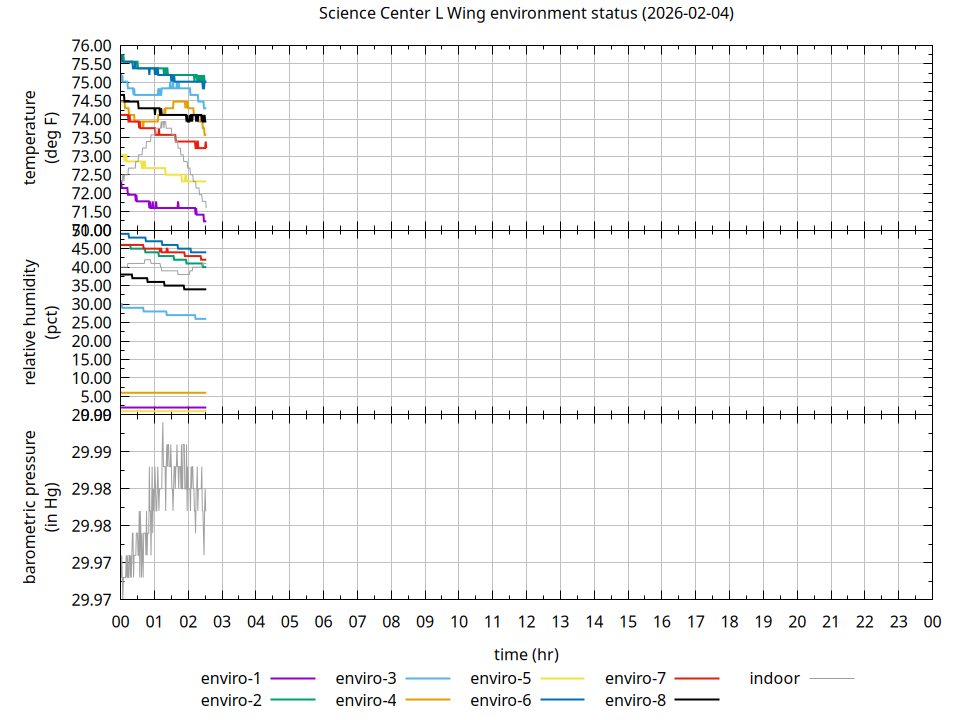
Task: Click the 29.99 pressure tick label
Action: pyautogui.click(x=91, y=452)
